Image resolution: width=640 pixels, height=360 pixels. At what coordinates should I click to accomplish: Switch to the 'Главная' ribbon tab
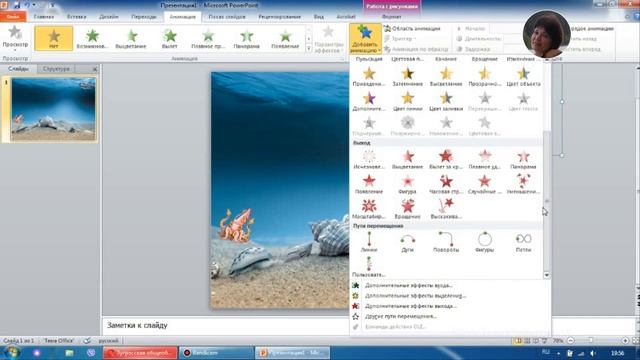pyautogui.click(x=44, y=17)
